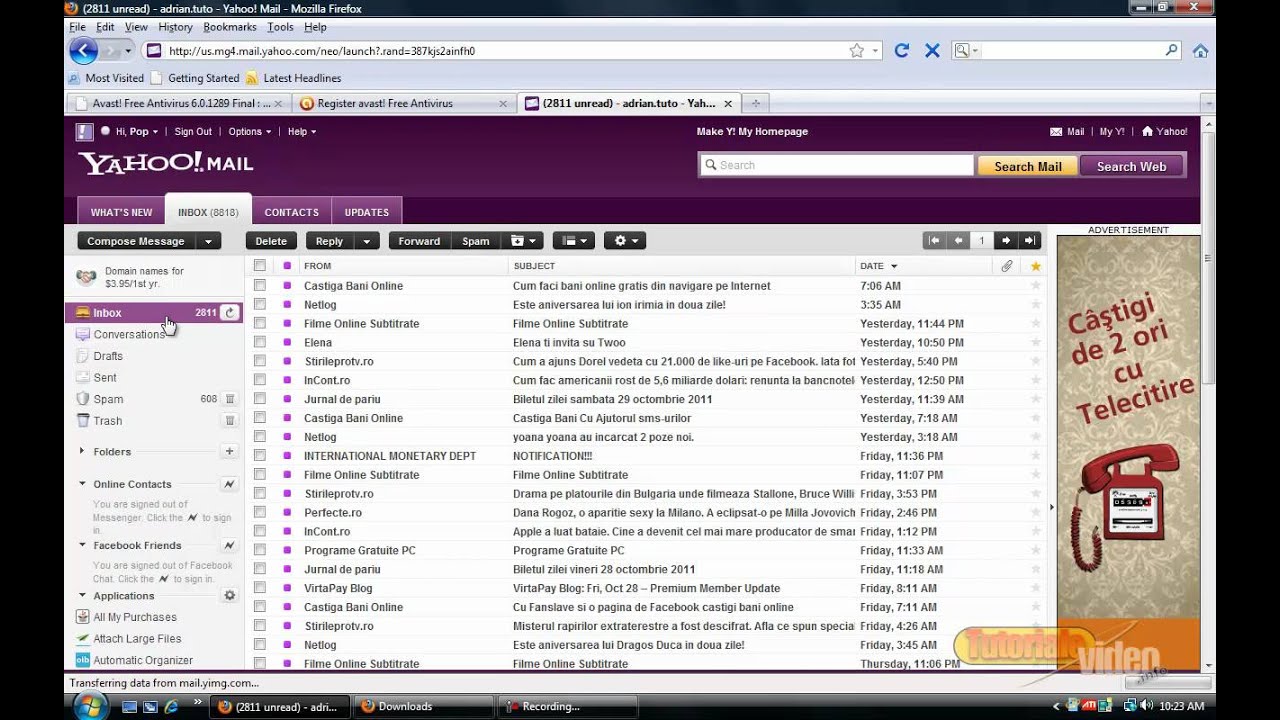Open the Compose Message dropdown arrow
This screenshot has width=1280, height=720.
coord(208,241)
